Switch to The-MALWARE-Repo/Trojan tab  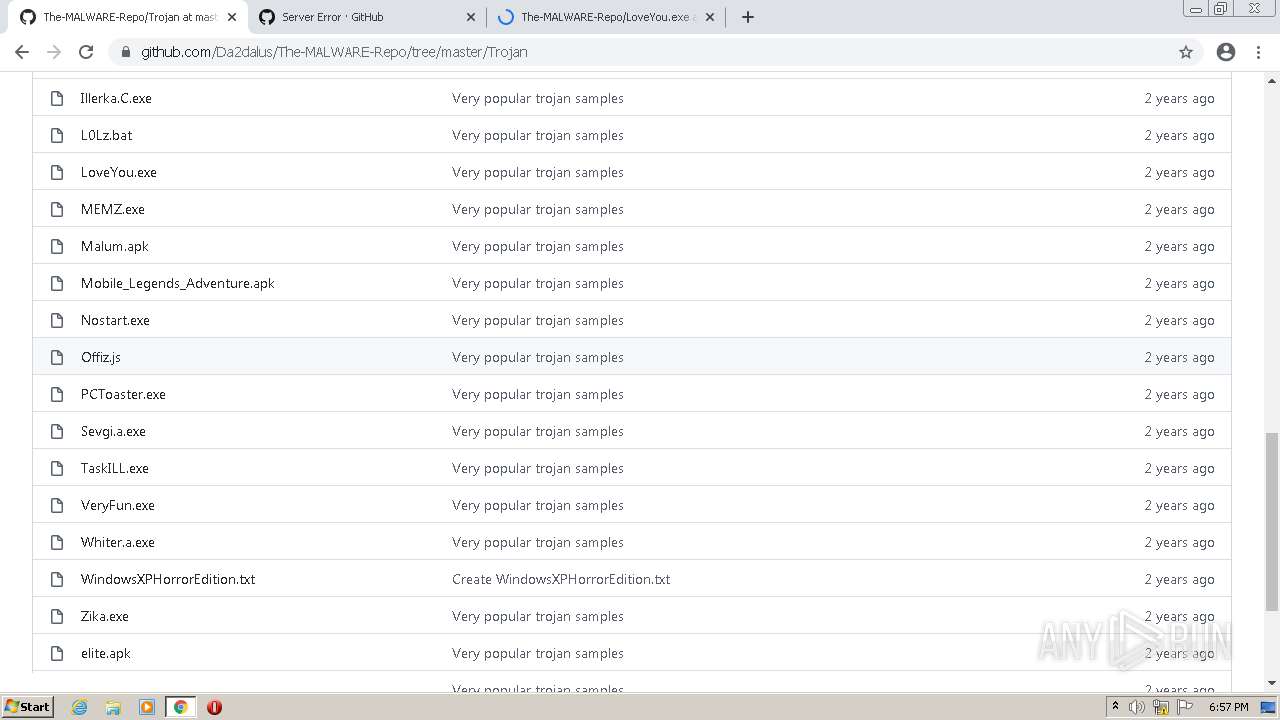(128, 17)
